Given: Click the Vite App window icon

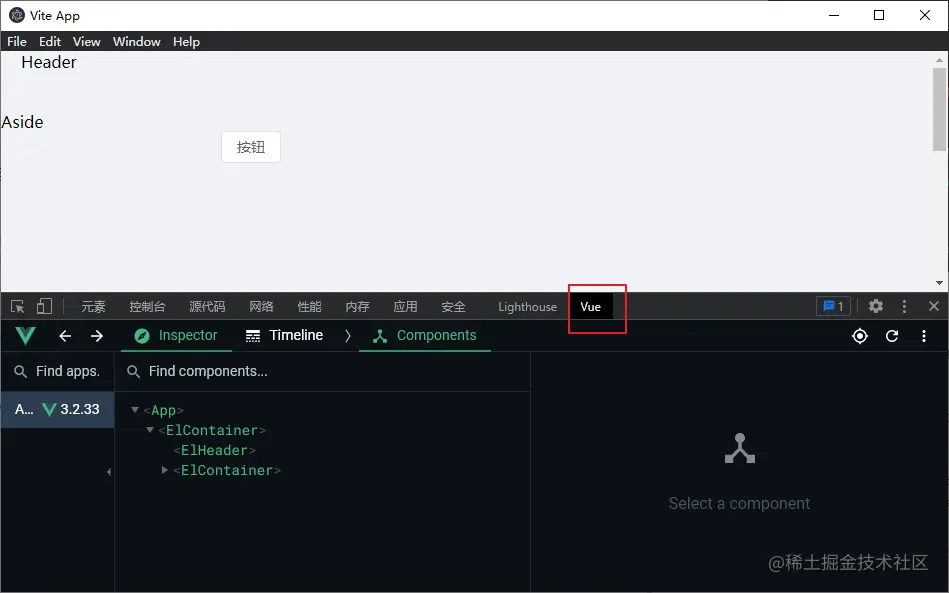Looking at the screenshot, I should [x=16, y=15].
